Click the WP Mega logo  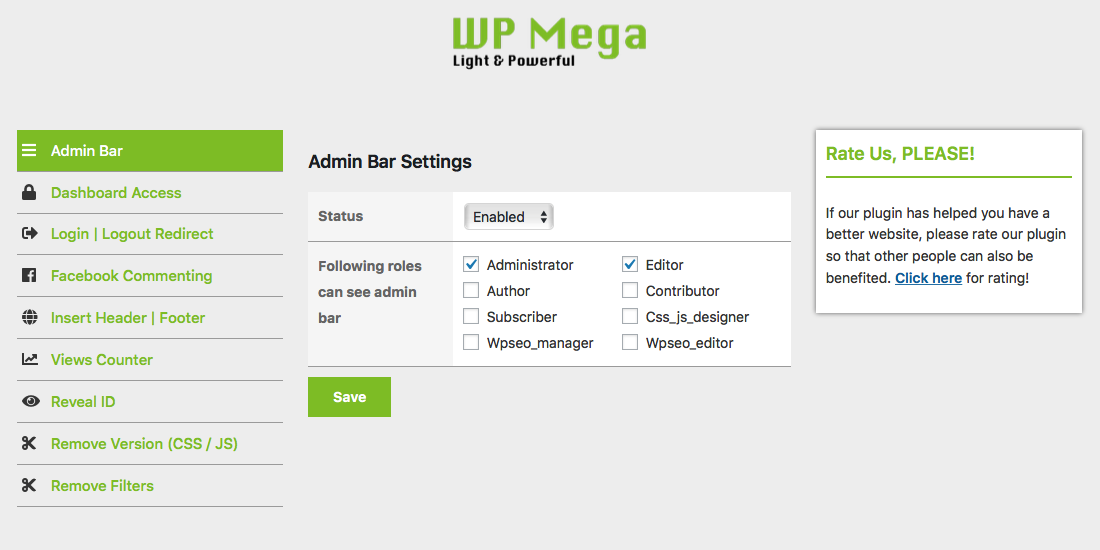tap(549, 42)
